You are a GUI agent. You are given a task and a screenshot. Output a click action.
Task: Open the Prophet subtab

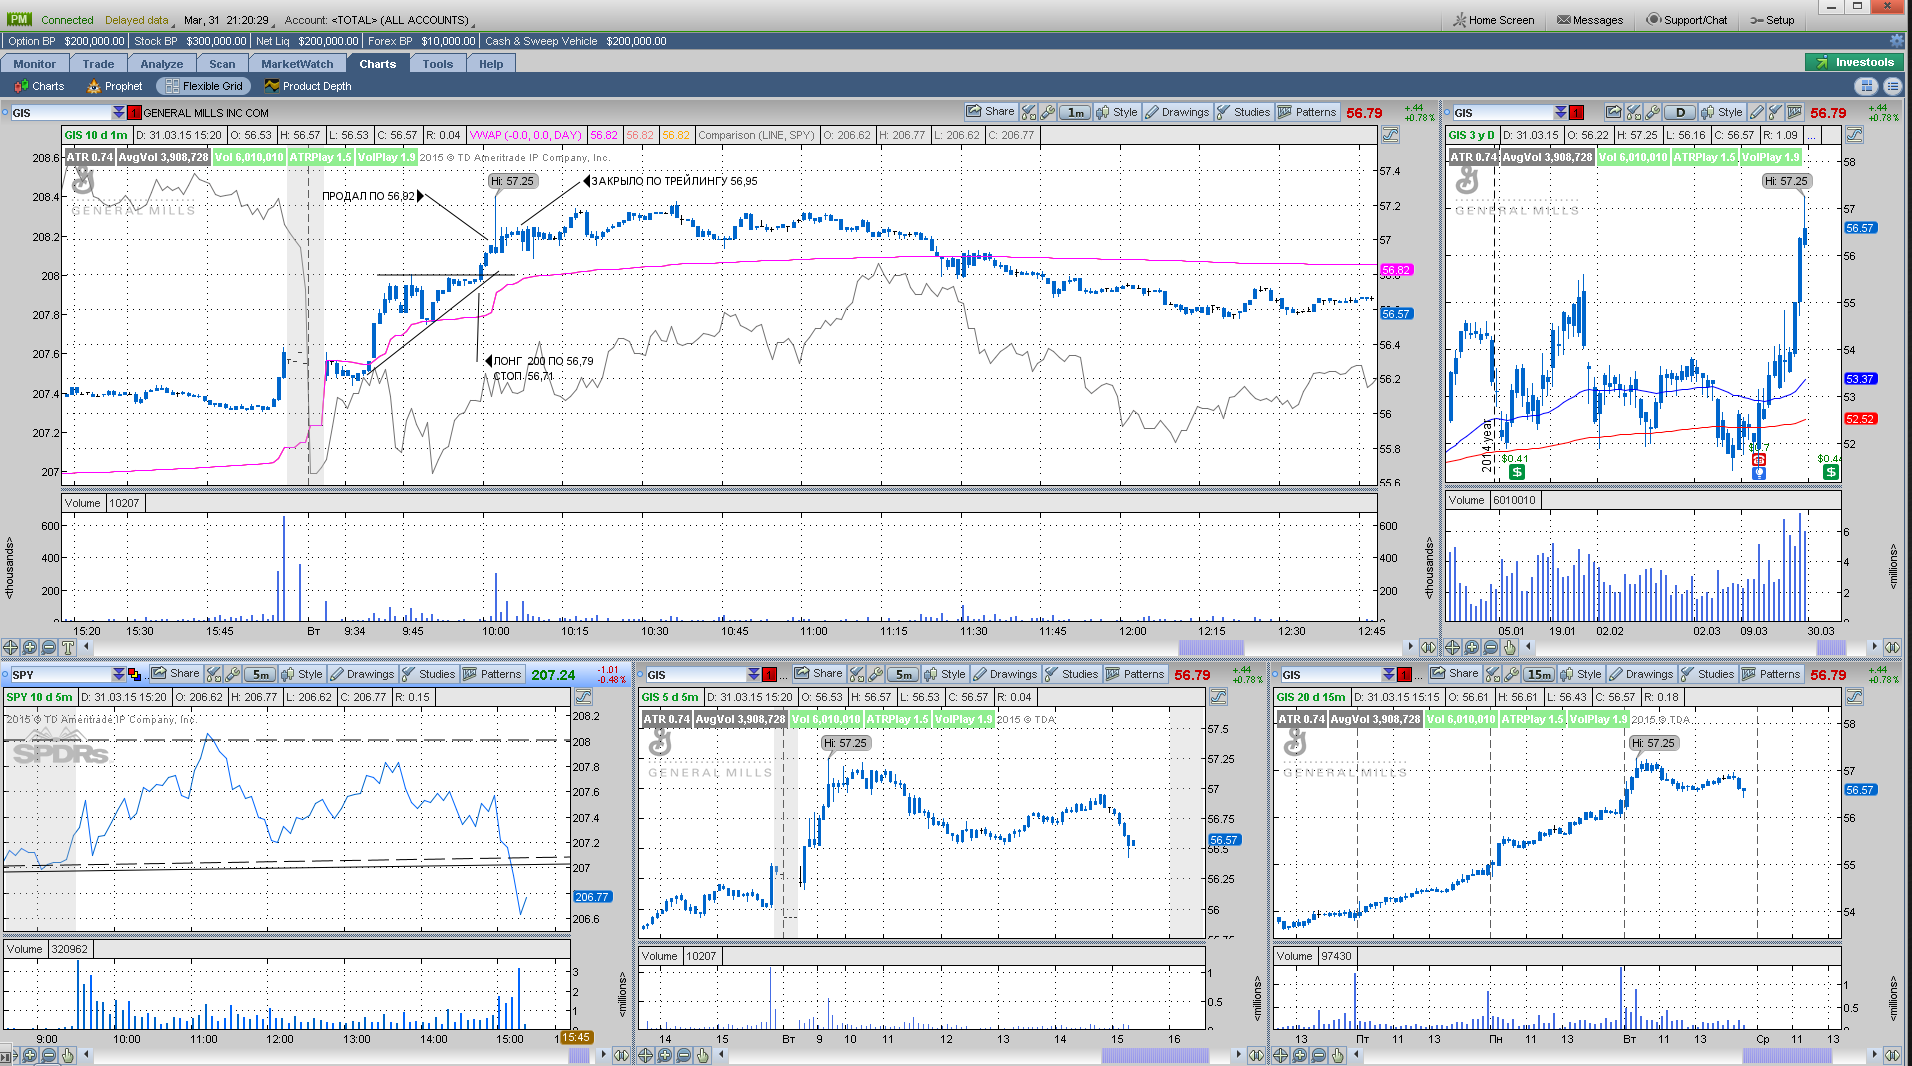point(114,86)
